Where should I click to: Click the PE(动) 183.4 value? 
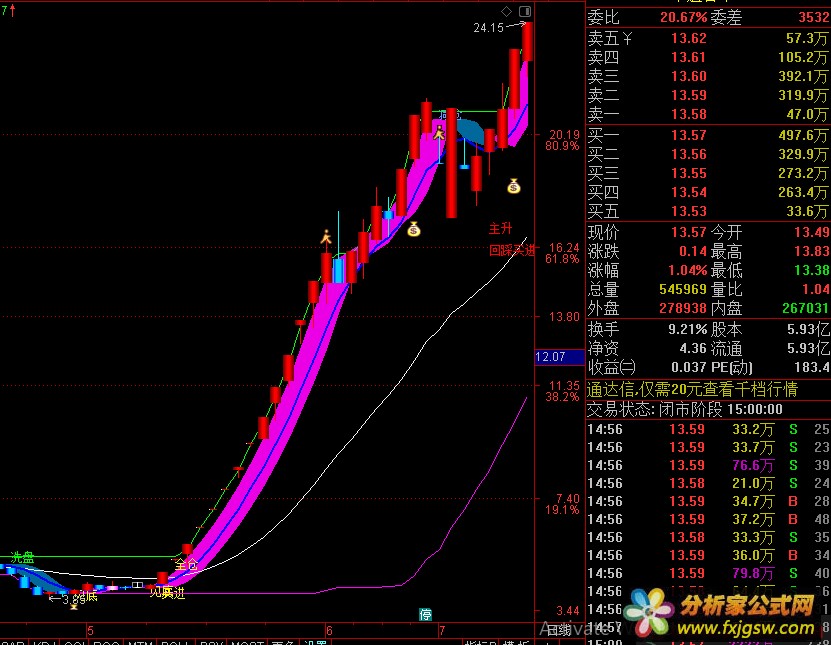[x=813, y=367]
